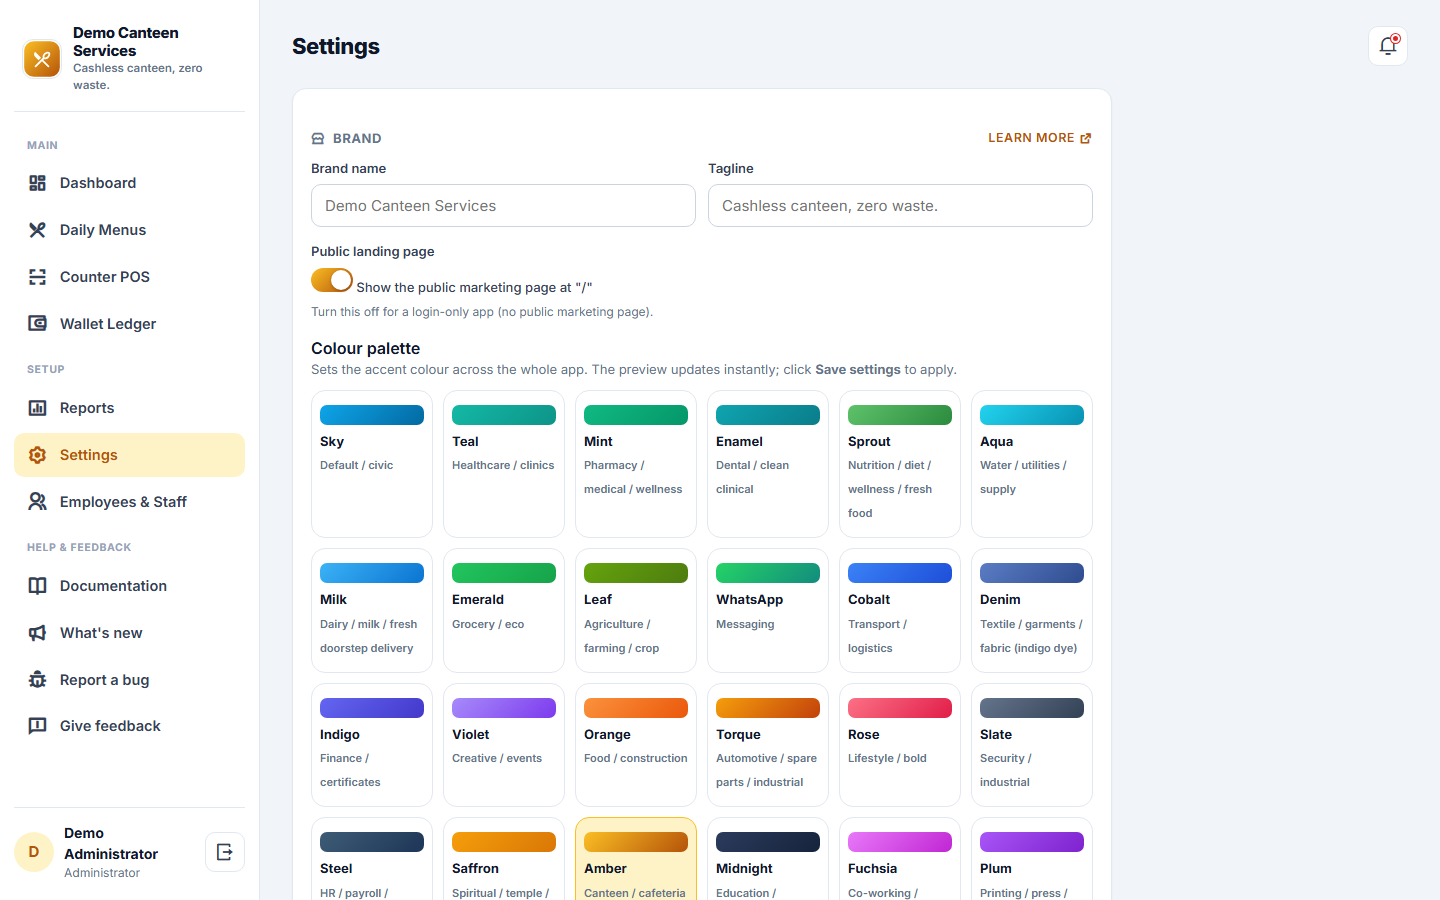Click the Counter POS scanner icon

(37, 277)
